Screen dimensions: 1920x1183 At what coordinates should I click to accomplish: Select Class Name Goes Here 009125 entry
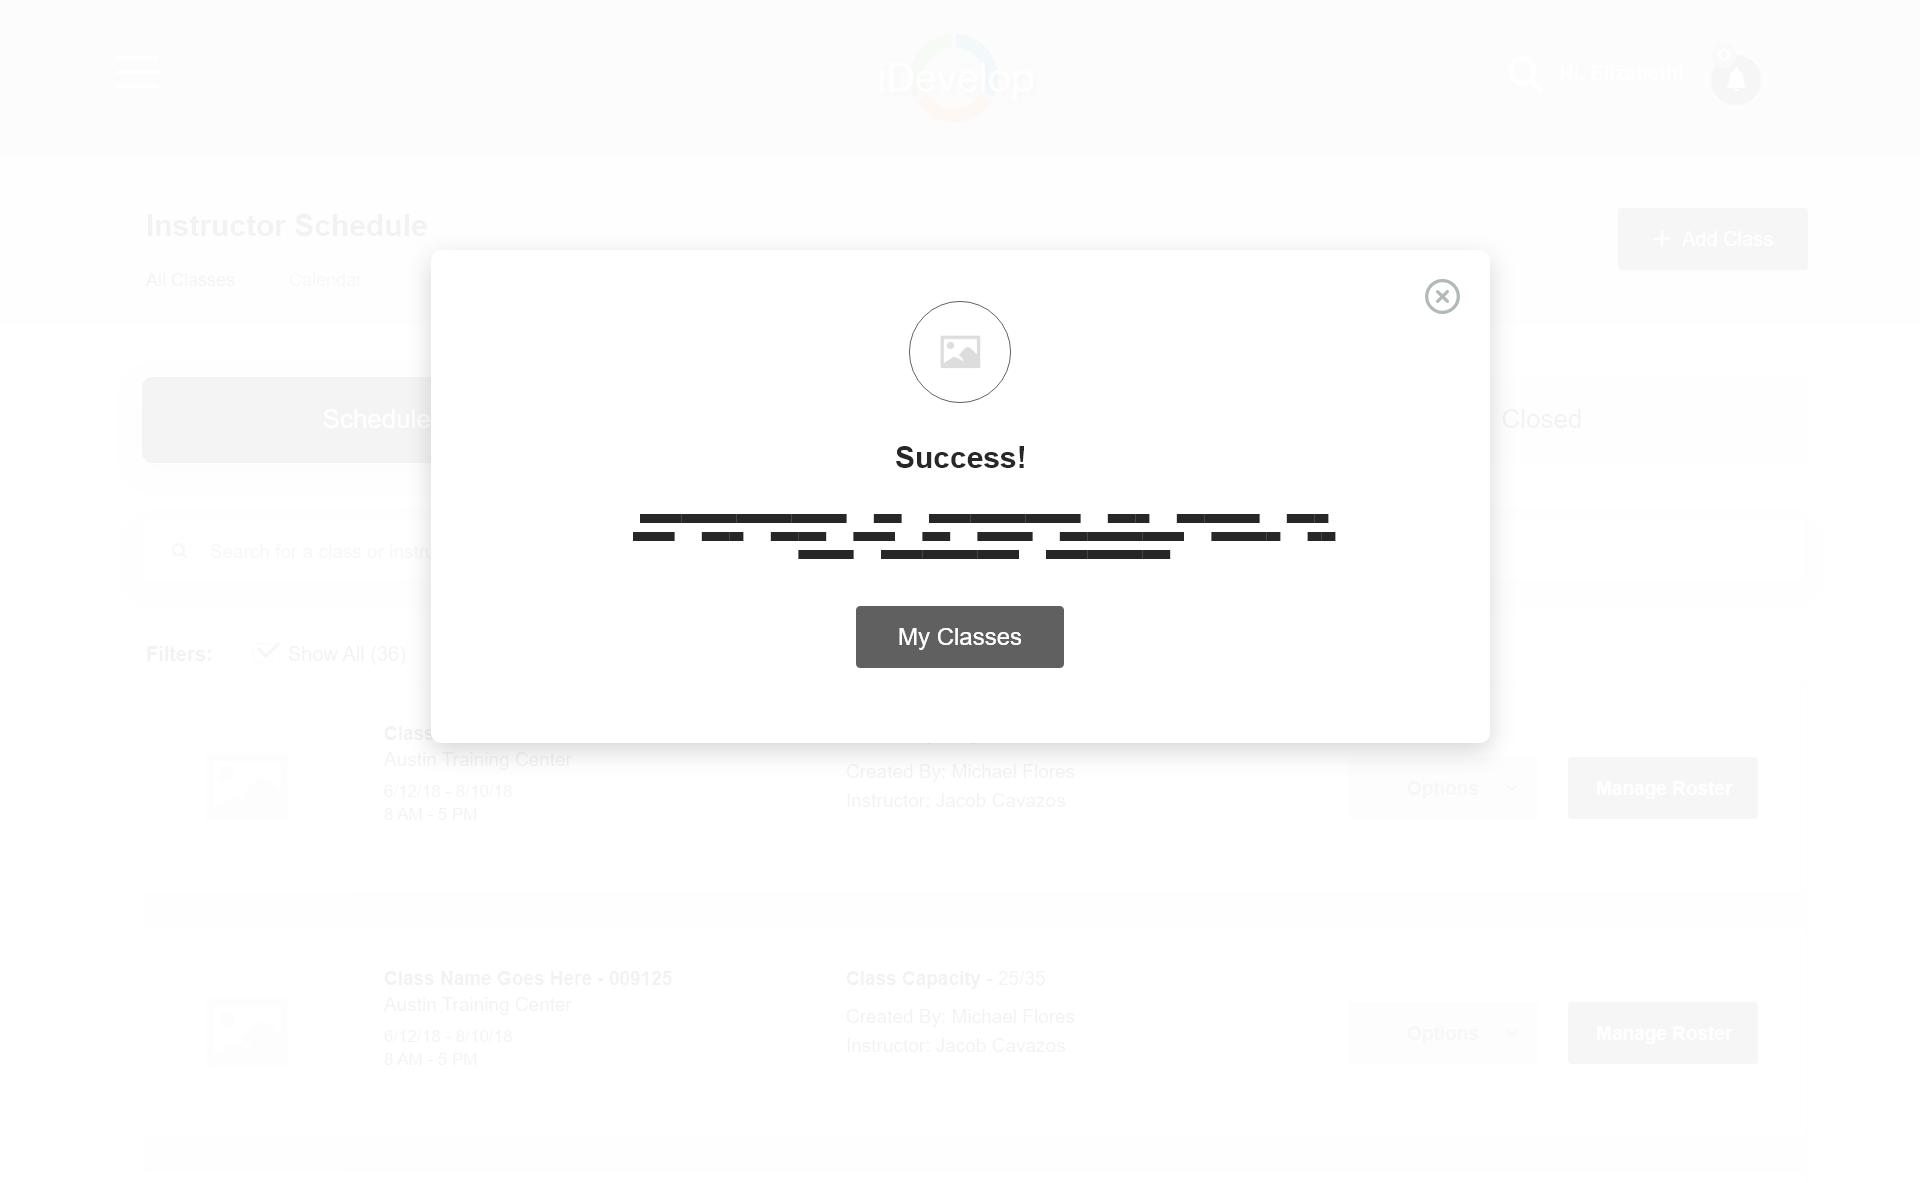click(528, 977)
